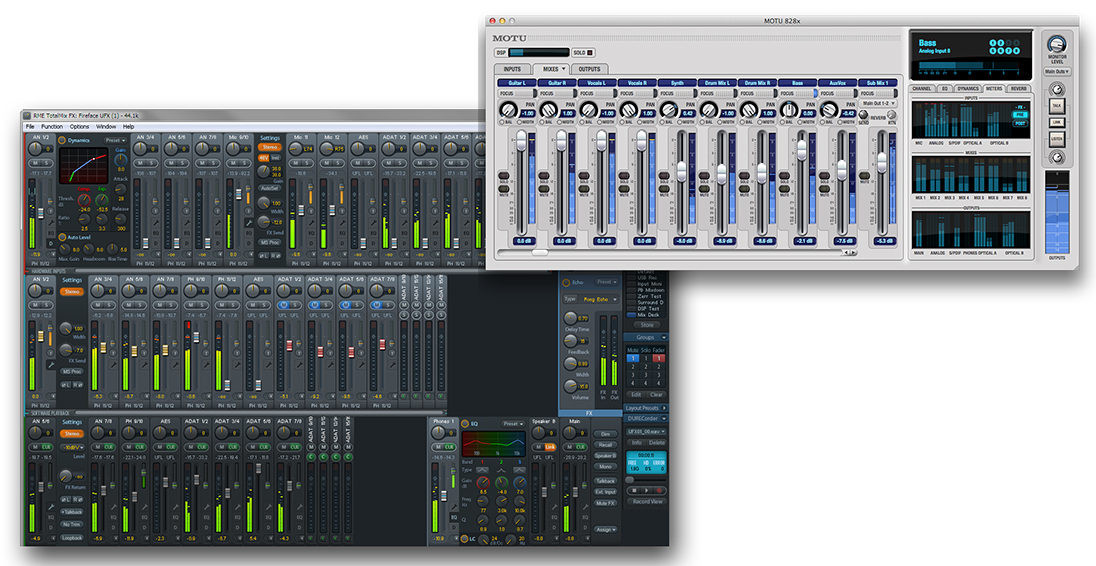The width and height of the screenshot is (1096, 566).
Task: Toggle the LC low cut power button
Action: (x=465, y=539)
